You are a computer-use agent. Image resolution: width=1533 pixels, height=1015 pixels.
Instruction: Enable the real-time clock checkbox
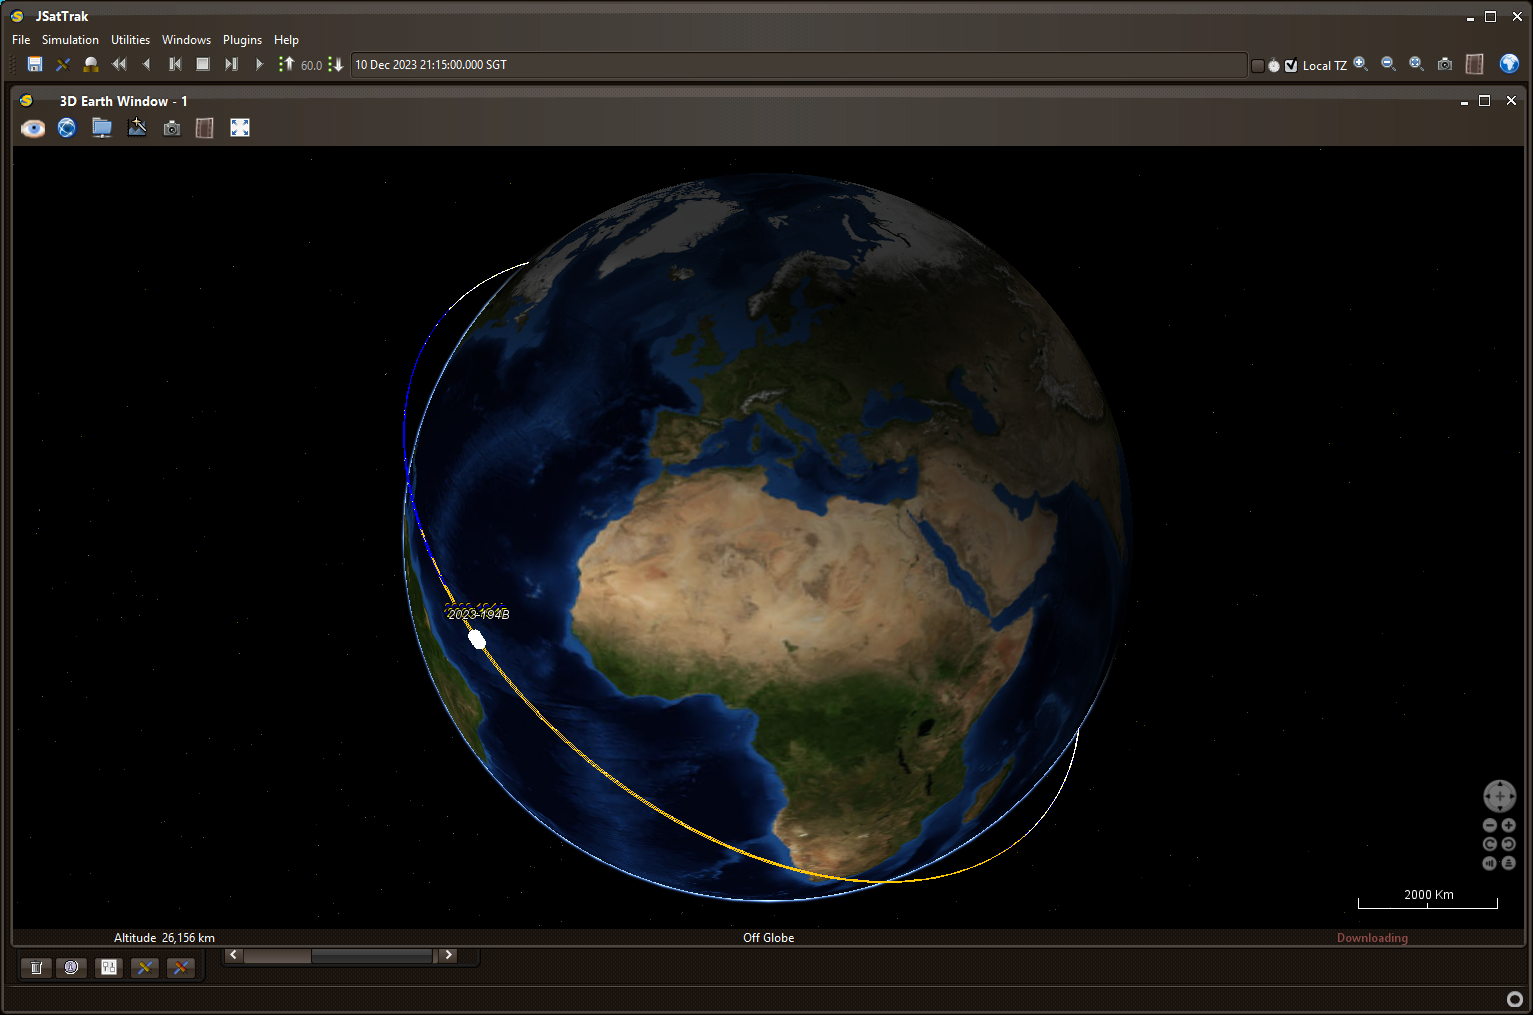(x=1258, y=66)
